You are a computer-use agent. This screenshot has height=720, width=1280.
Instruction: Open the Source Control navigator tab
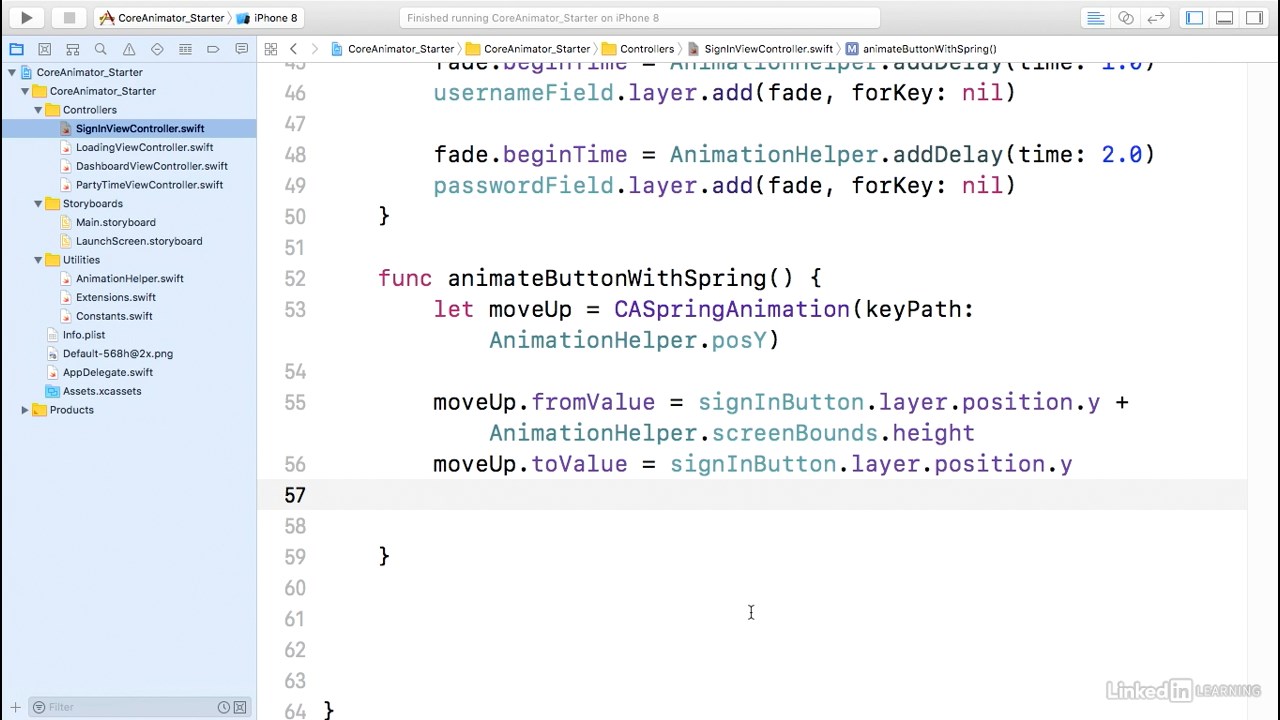point(44,49)
